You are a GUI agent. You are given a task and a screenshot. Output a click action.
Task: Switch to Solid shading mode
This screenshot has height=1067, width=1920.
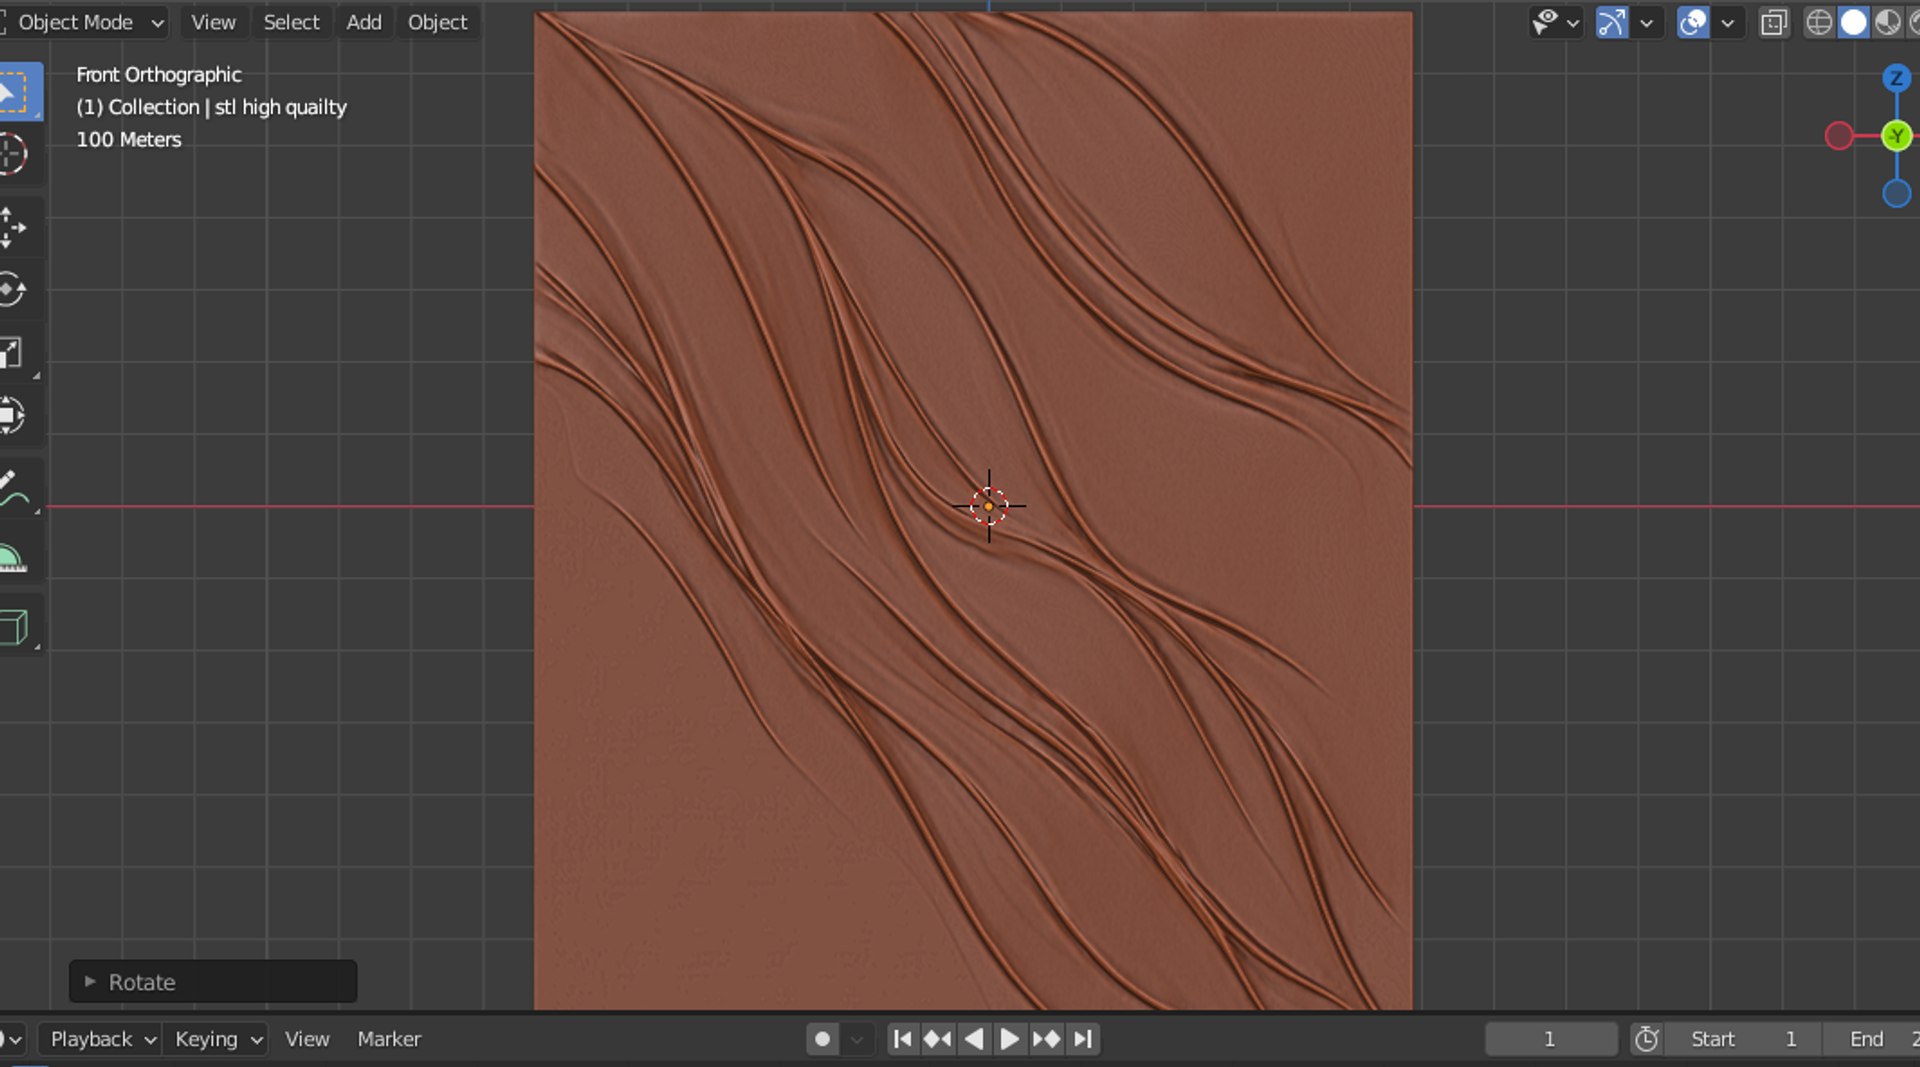1853,22
